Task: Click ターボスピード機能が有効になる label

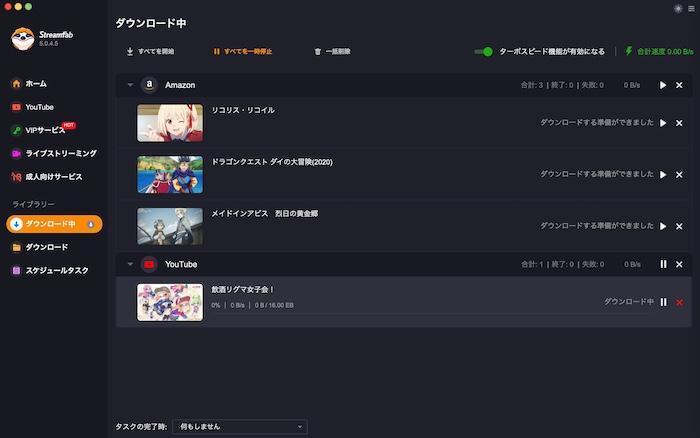Action: point(552,52)
